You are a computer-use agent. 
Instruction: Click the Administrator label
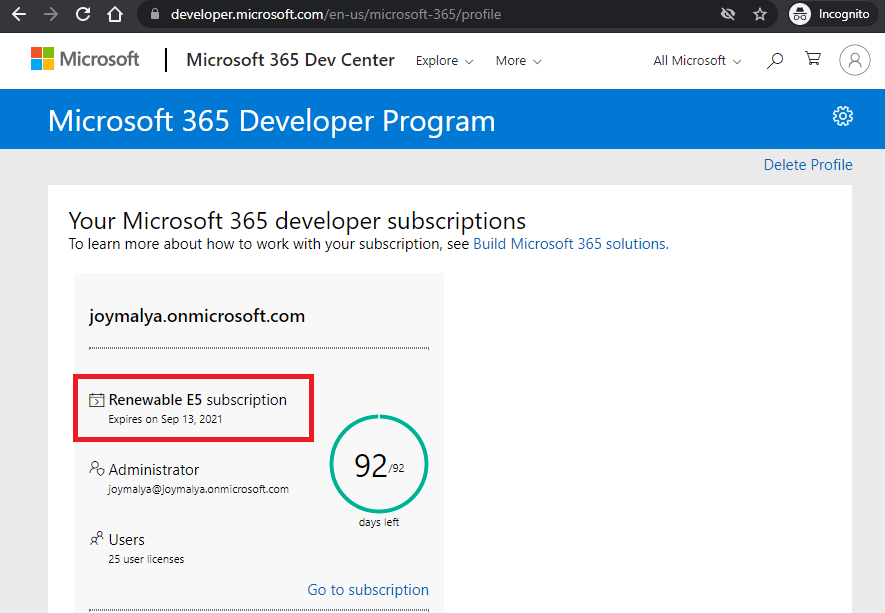point(154,470)
